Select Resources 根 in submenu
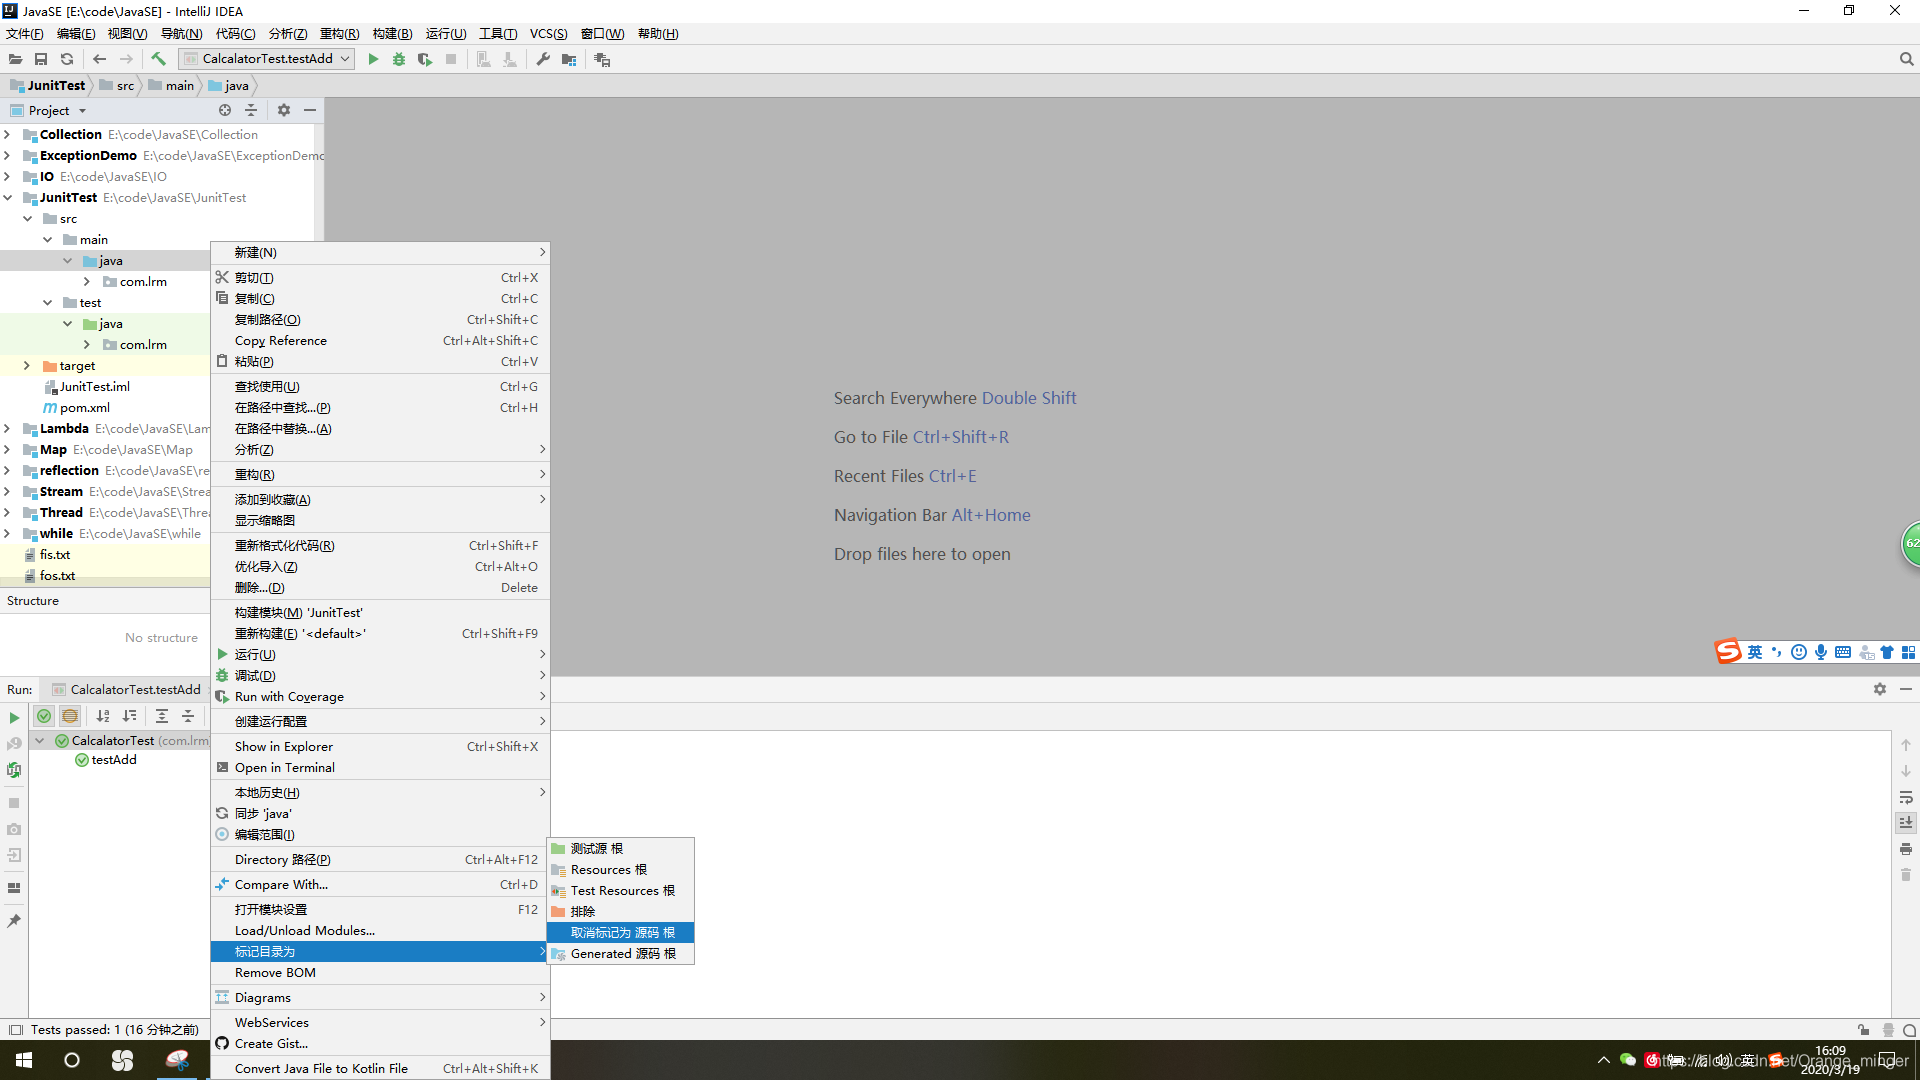Viewport: 1920px width, 1080px height. coord(620,869)
